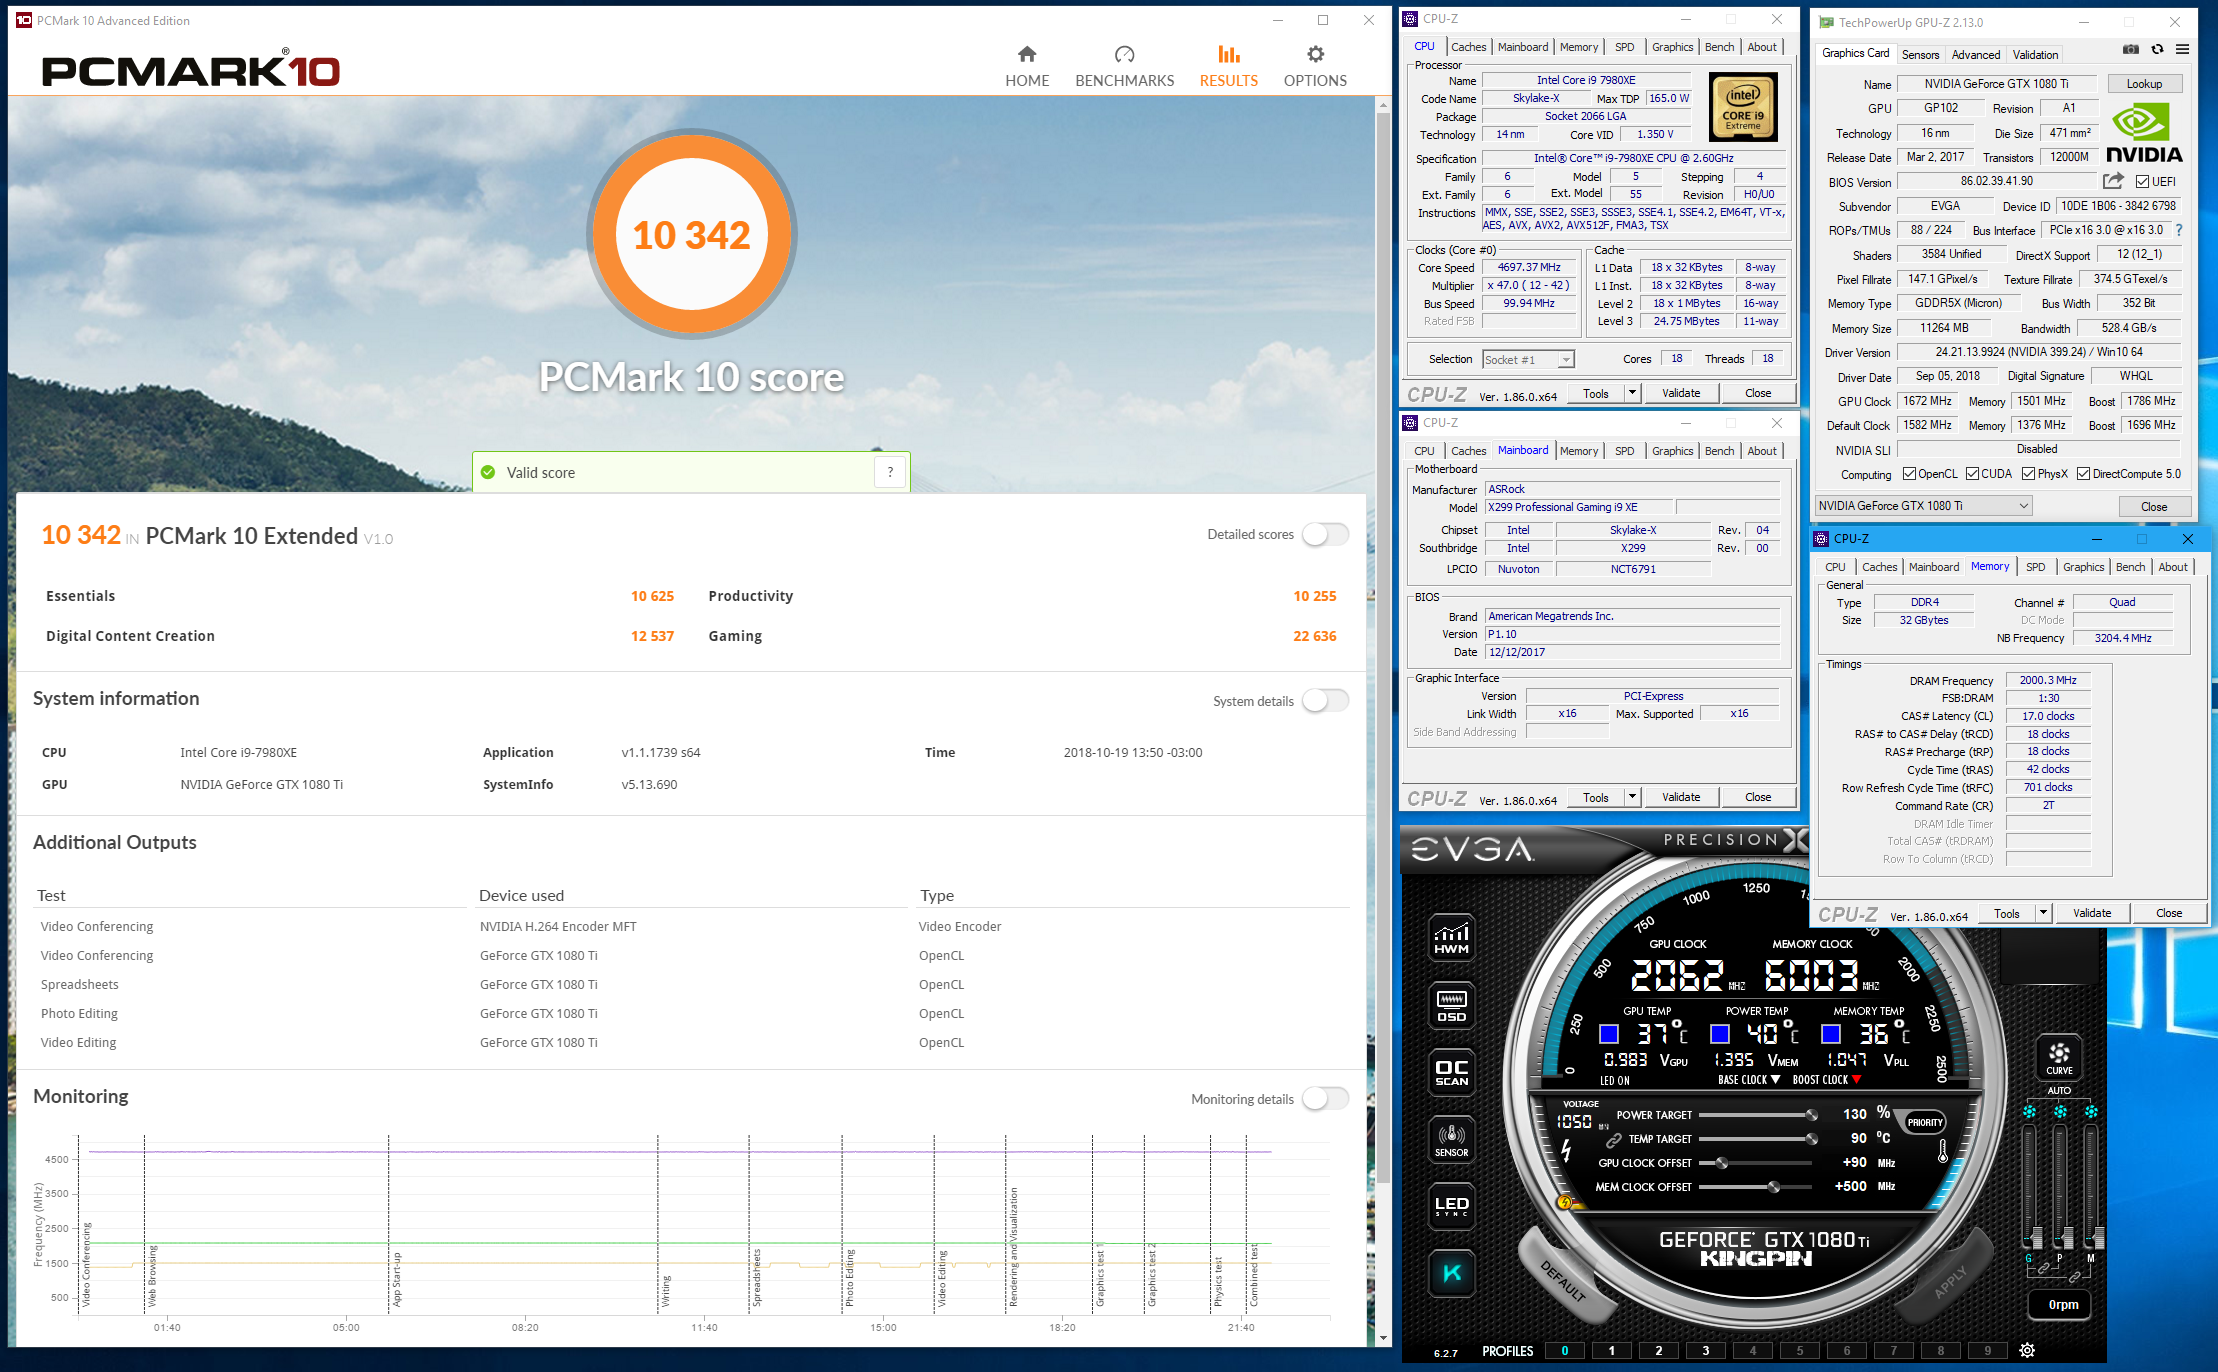Click the POWER TEMP blue color square
The width and height of the screenshot is (2218, 1372).
click(x=1719, y=1033)
